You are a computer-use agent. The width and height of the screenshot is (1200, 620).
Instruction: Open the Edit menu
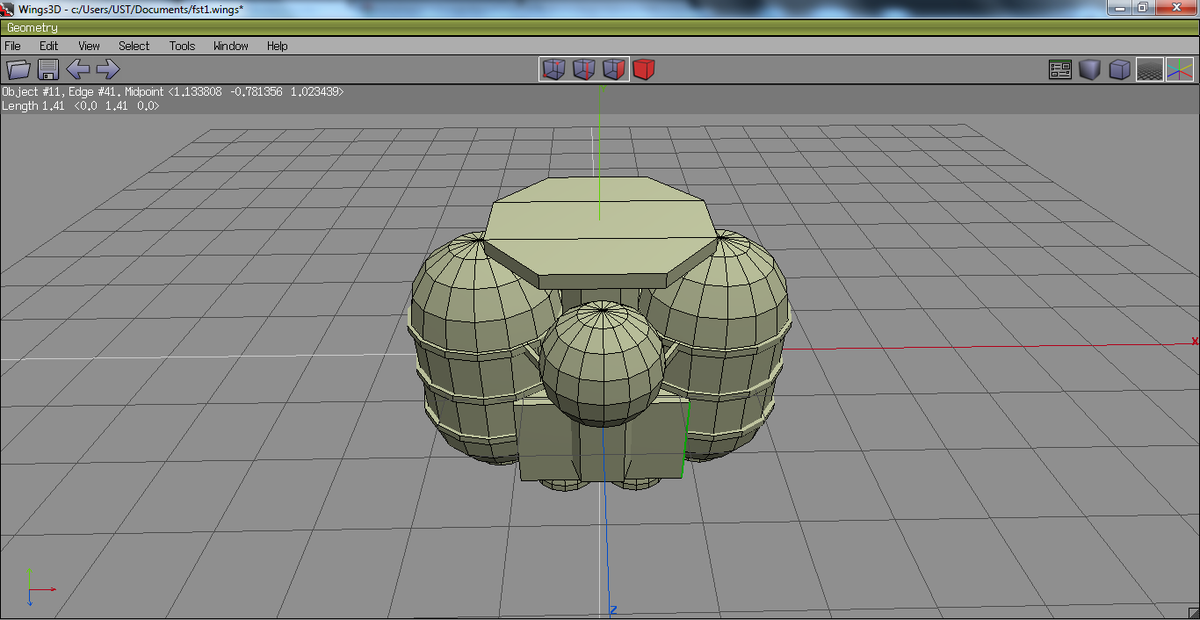[49, 46]
